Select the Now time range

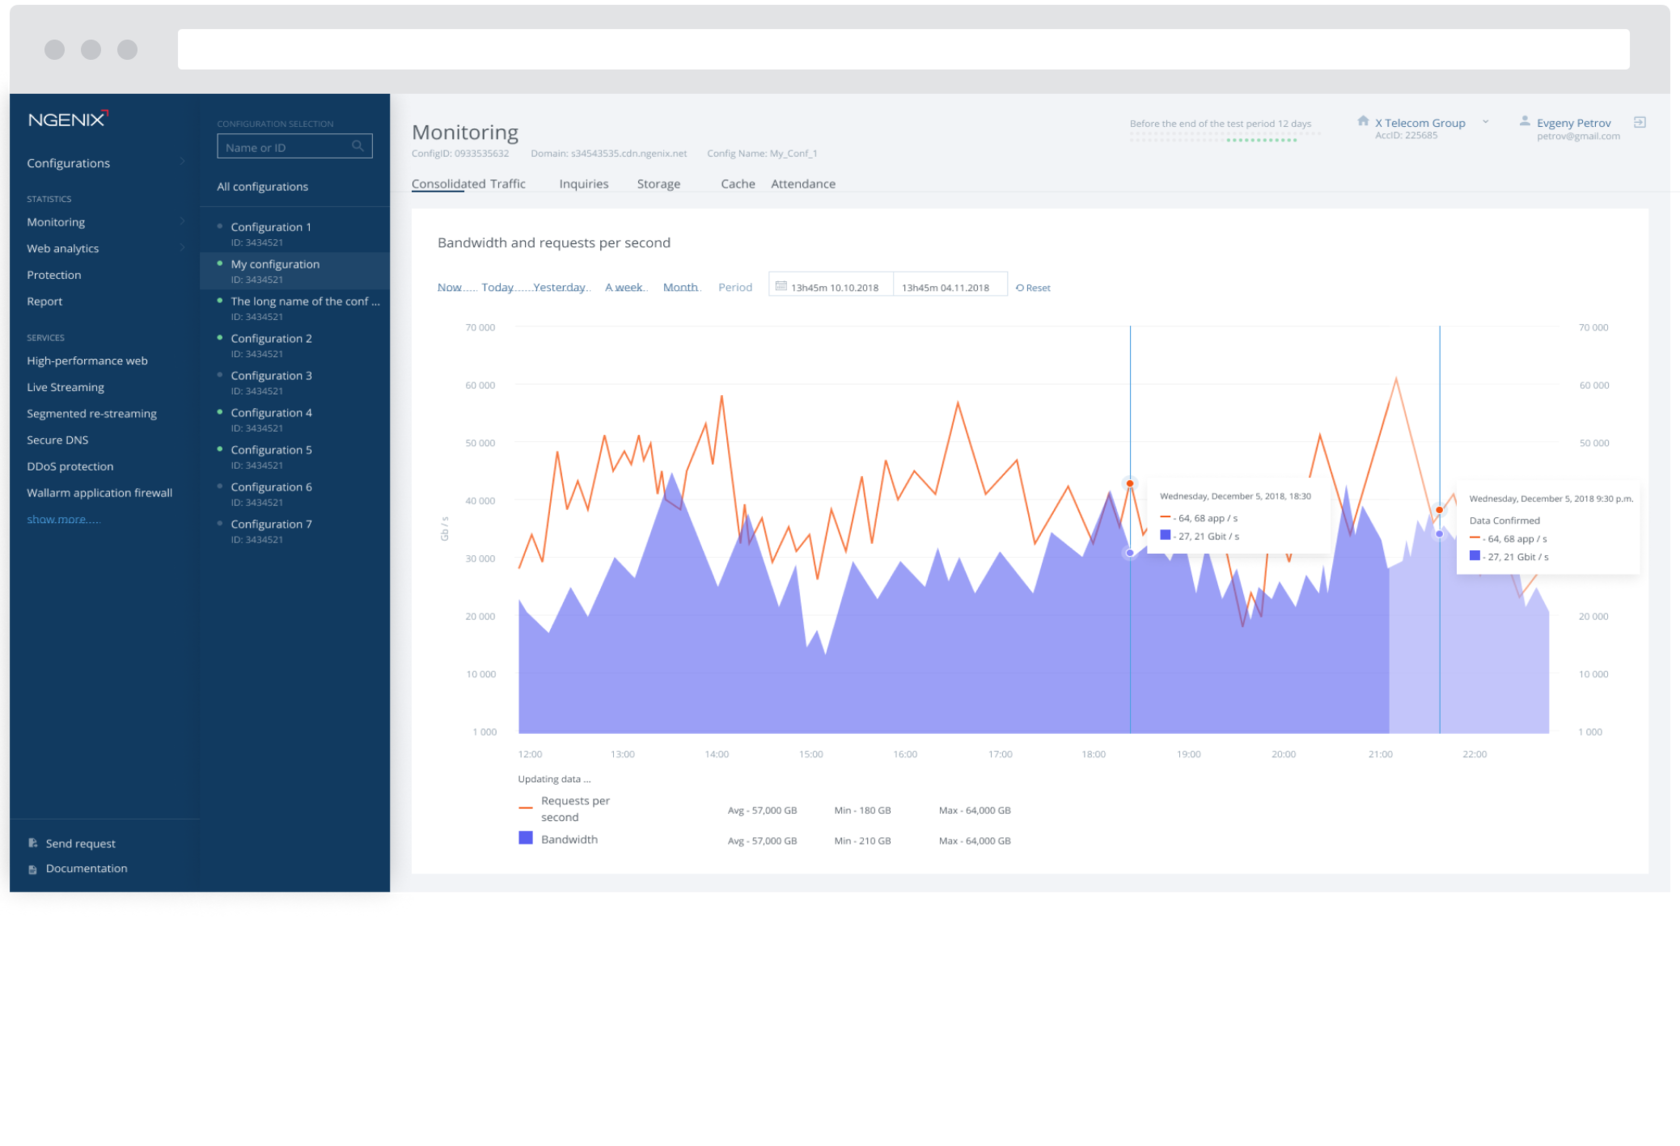pos(449,288)
